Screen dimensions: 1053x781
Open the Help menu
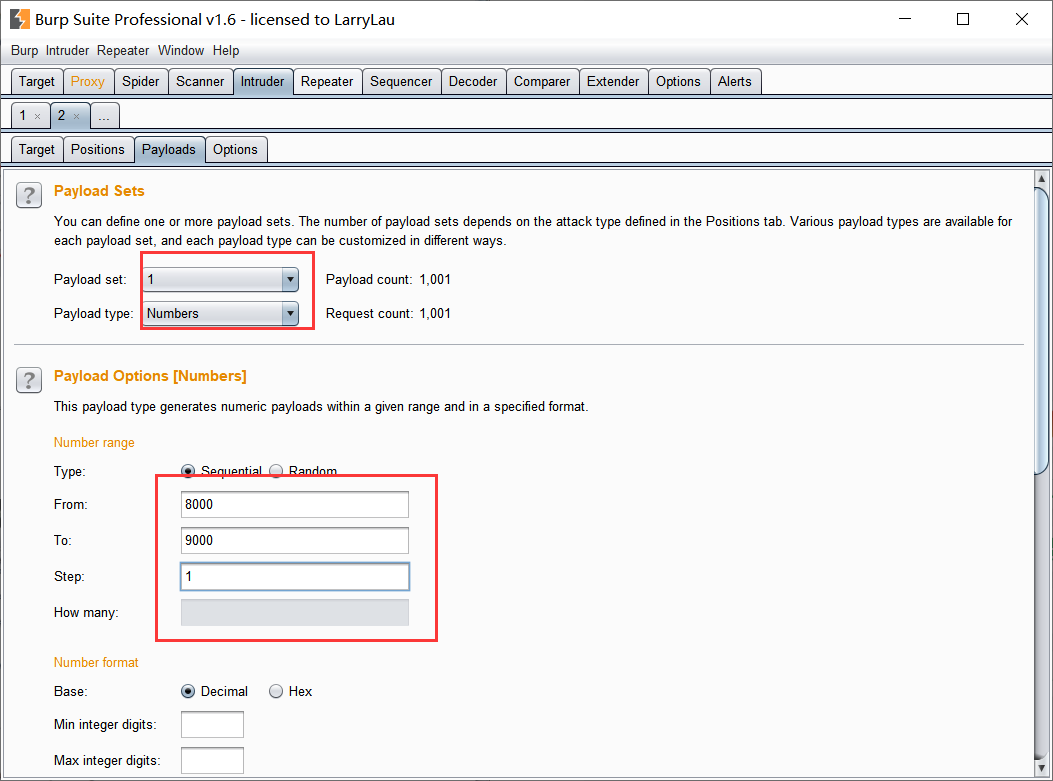[226, 50]
